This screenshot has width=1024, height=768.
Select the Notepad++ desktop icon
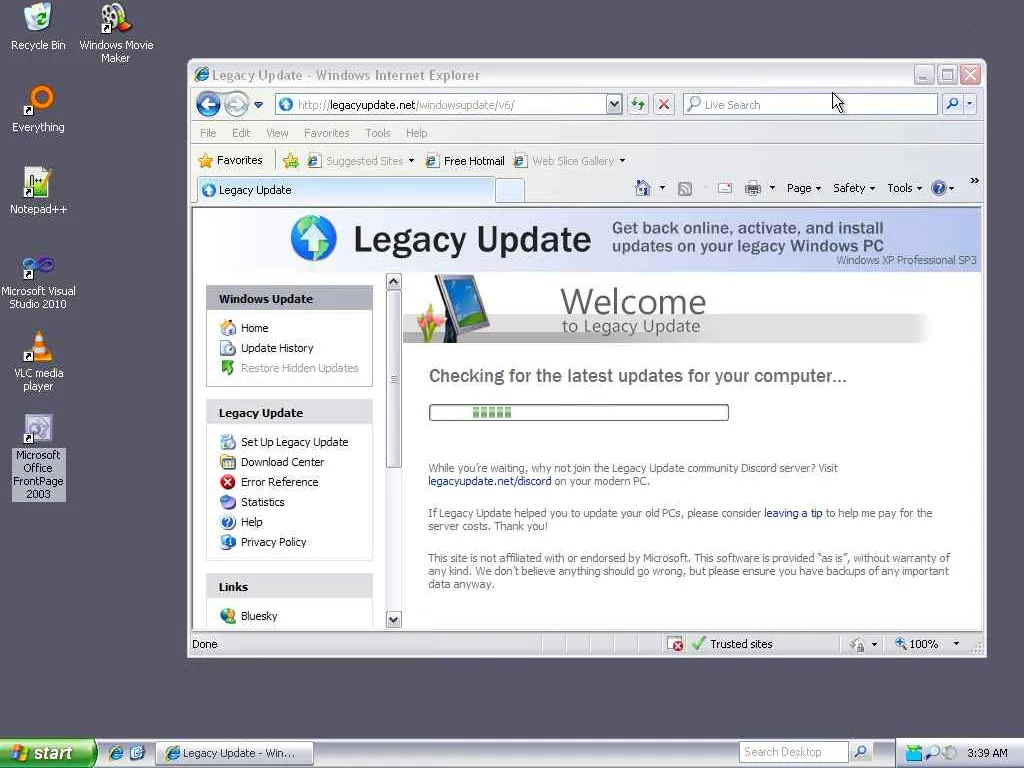point(38,190)
